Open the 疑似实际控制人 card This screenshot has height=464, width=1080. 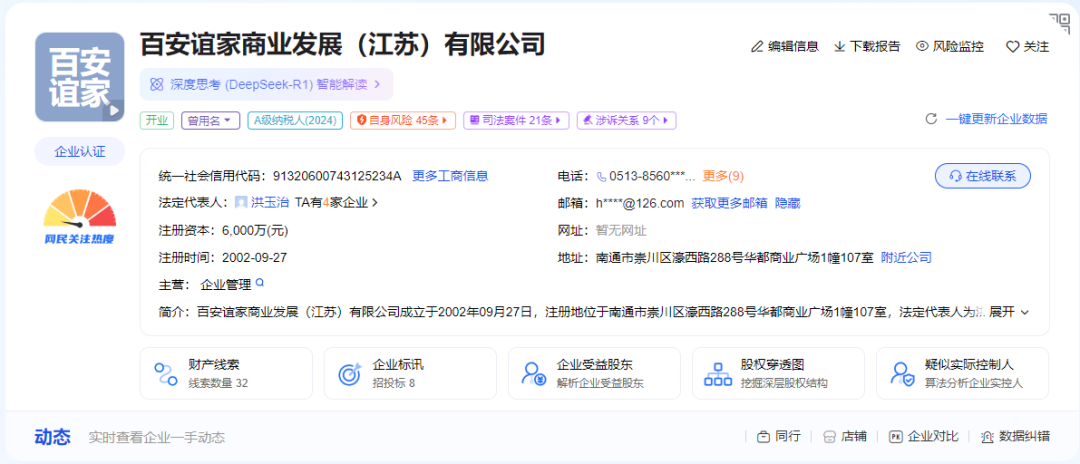pyautogui.click(x=962, y=373)
